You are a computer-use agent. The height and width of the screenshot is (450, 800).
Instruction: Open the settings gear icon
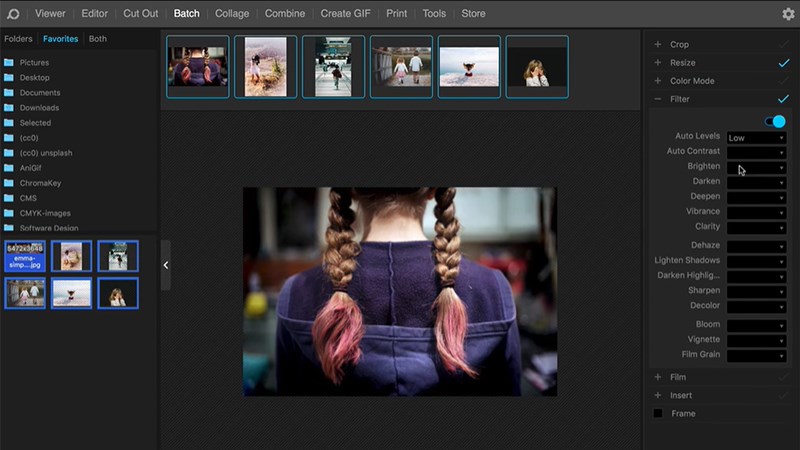coord(787,14)
